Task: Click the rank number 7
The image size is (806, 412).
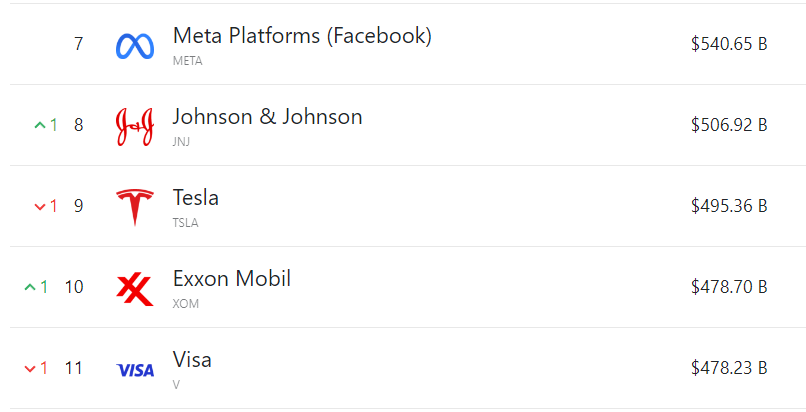Action: click(x=79, y=44)
